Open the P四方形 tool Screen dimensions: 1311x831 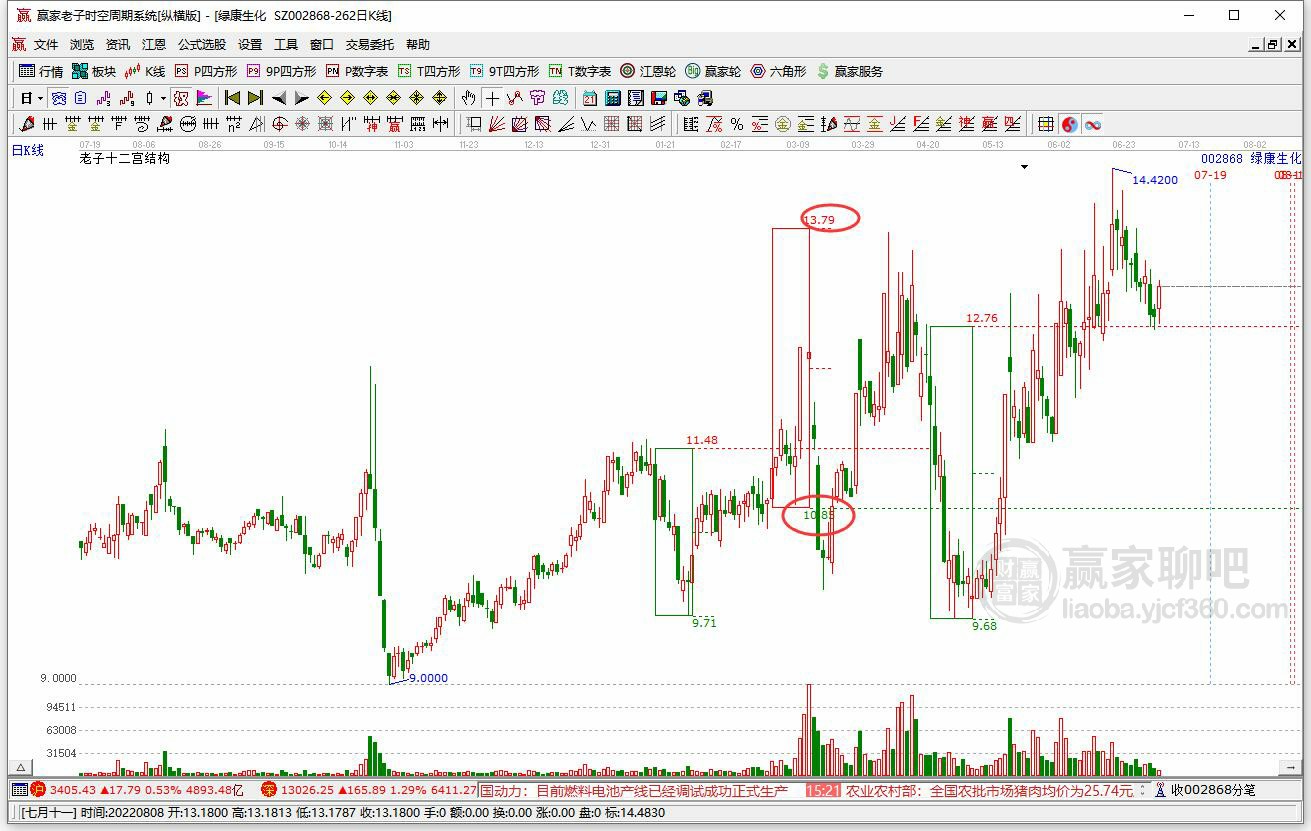[206, 71]
